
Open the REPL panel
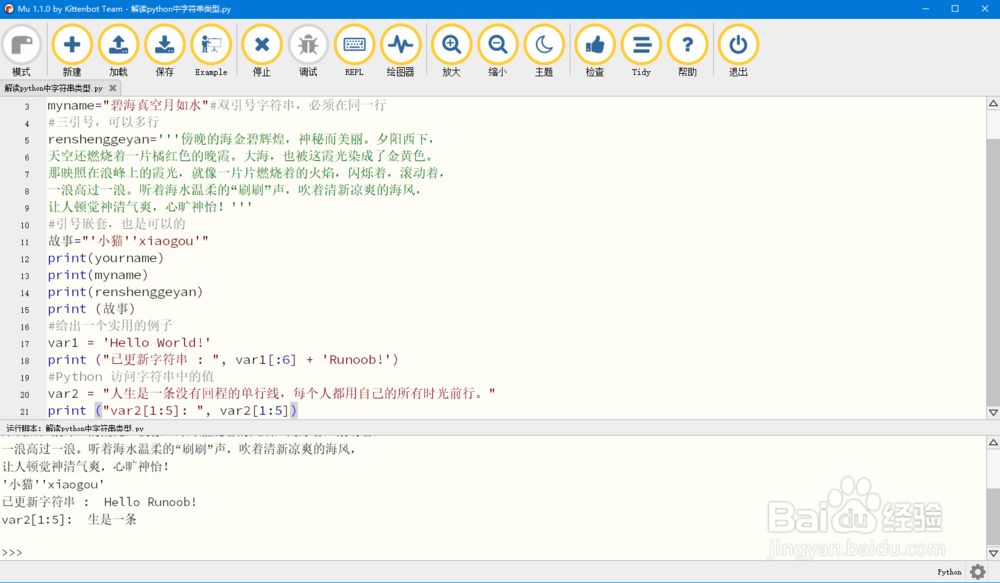(x=354, y=51)
